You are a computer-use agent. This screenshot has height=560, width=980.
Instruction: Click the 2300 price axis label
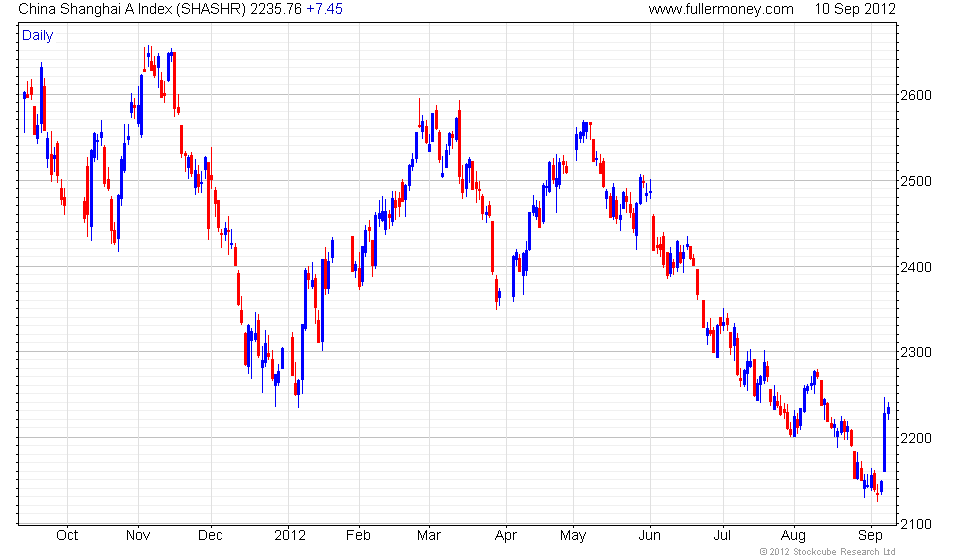pos(916,352)
